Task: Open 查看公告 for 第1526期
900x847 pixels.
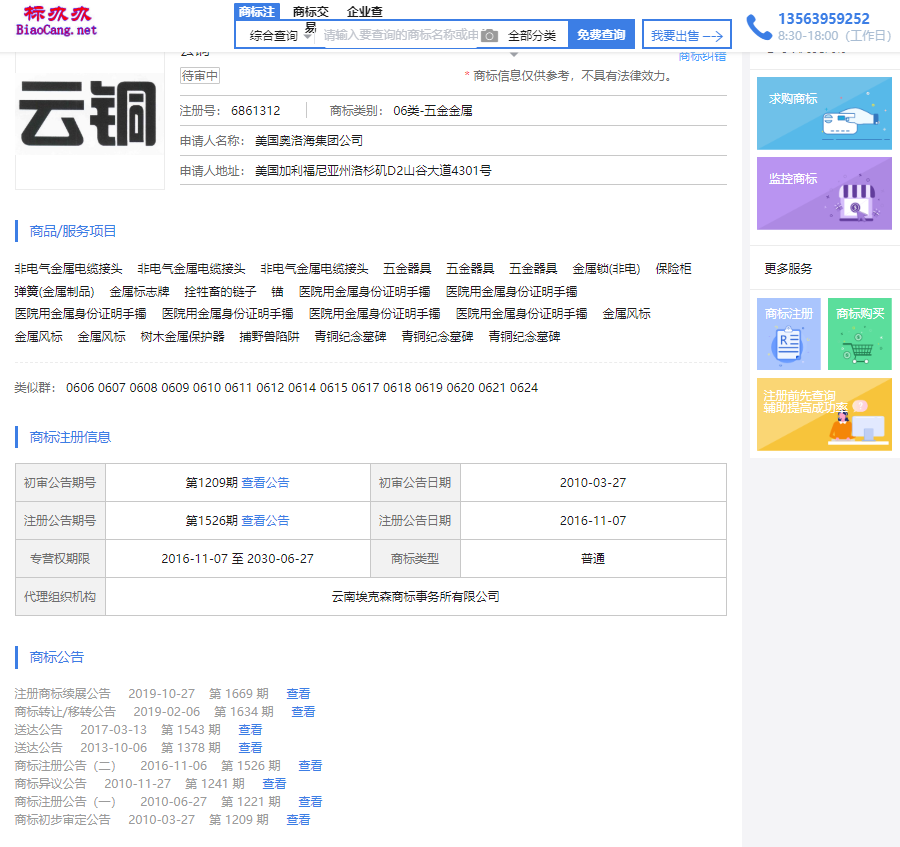Action: [265, 520]
